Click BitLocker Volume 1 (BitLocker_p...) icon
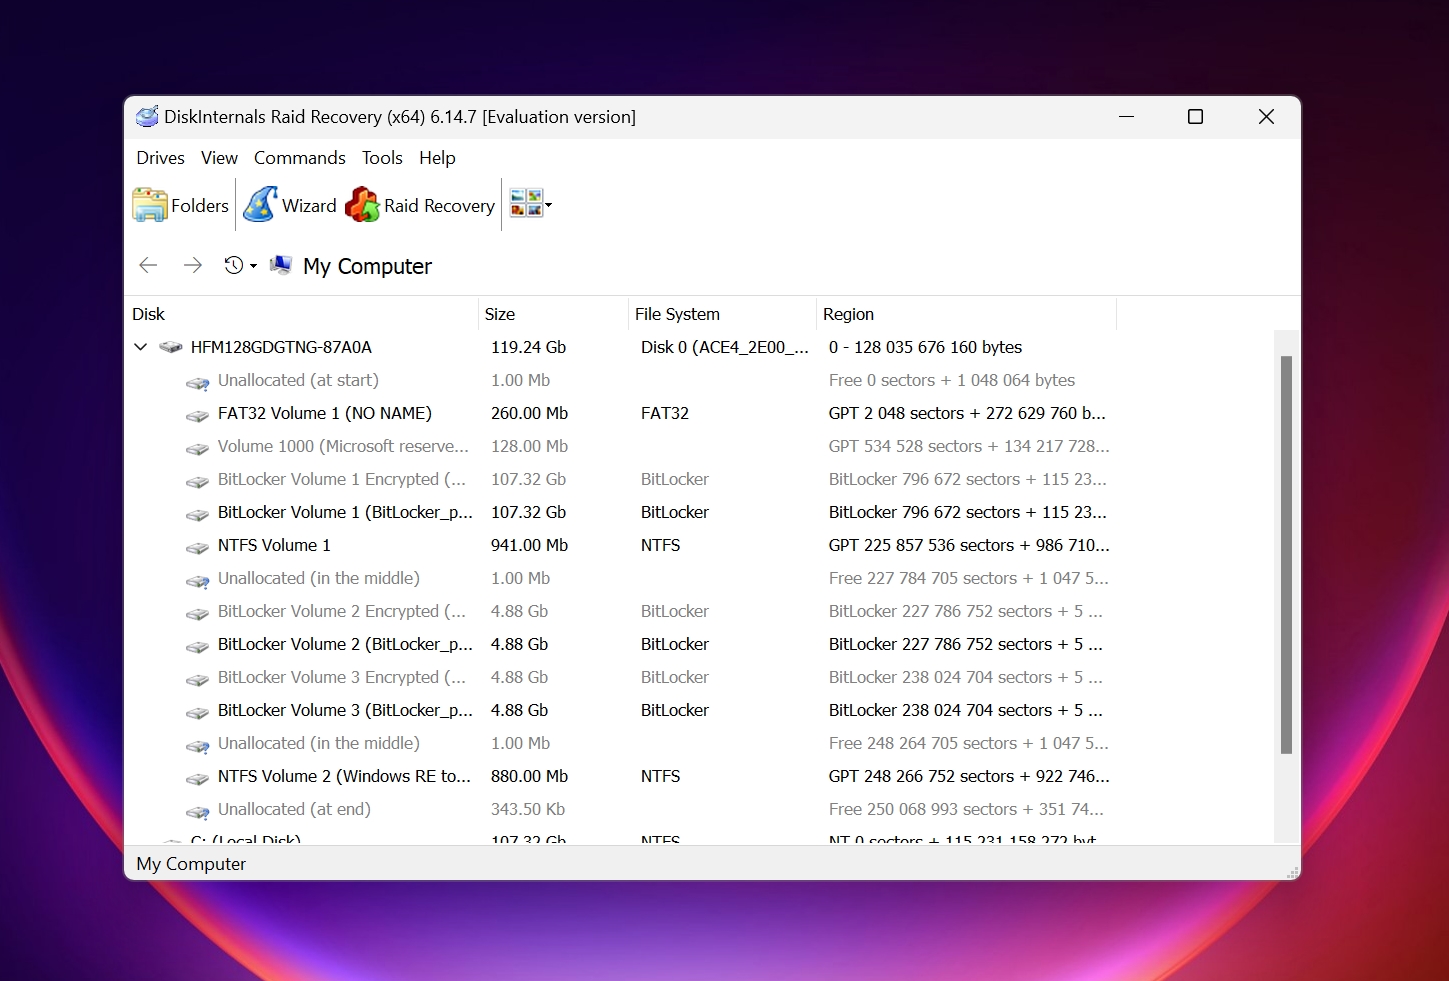Viewport: 1449px width, 981px height. tap(198, 513)
